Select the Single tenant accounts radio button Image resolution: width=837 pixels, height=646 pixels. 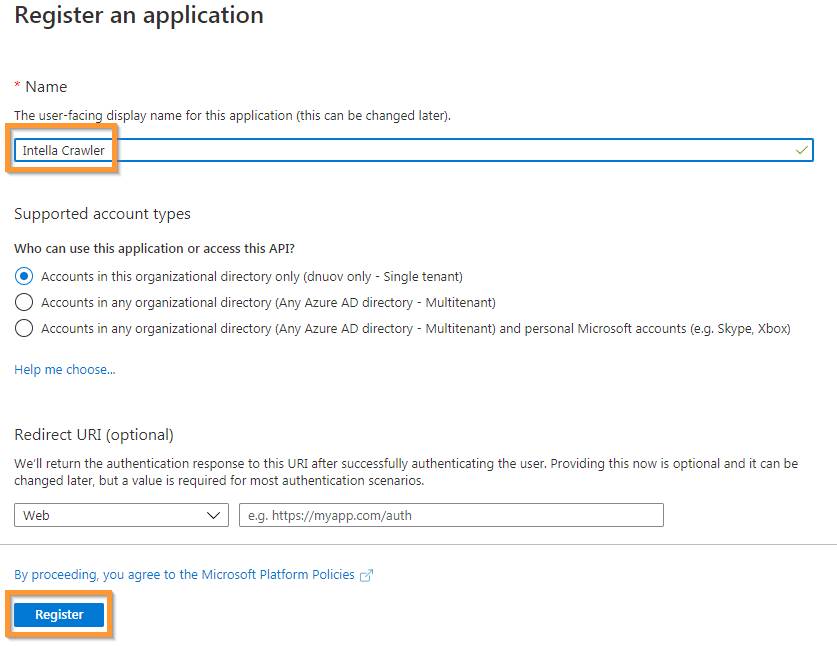(x=24, y=277)
